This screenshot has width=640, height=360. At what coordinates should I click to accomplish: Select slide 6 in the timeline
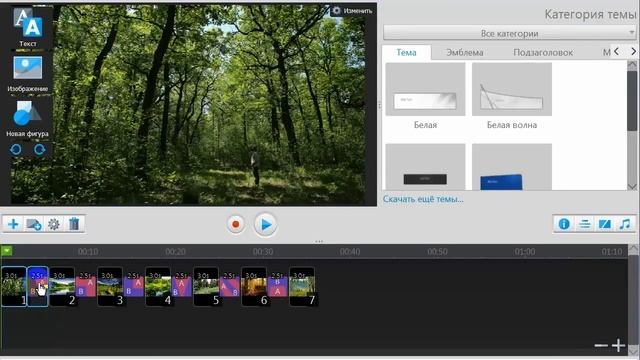tap(254, 287)
